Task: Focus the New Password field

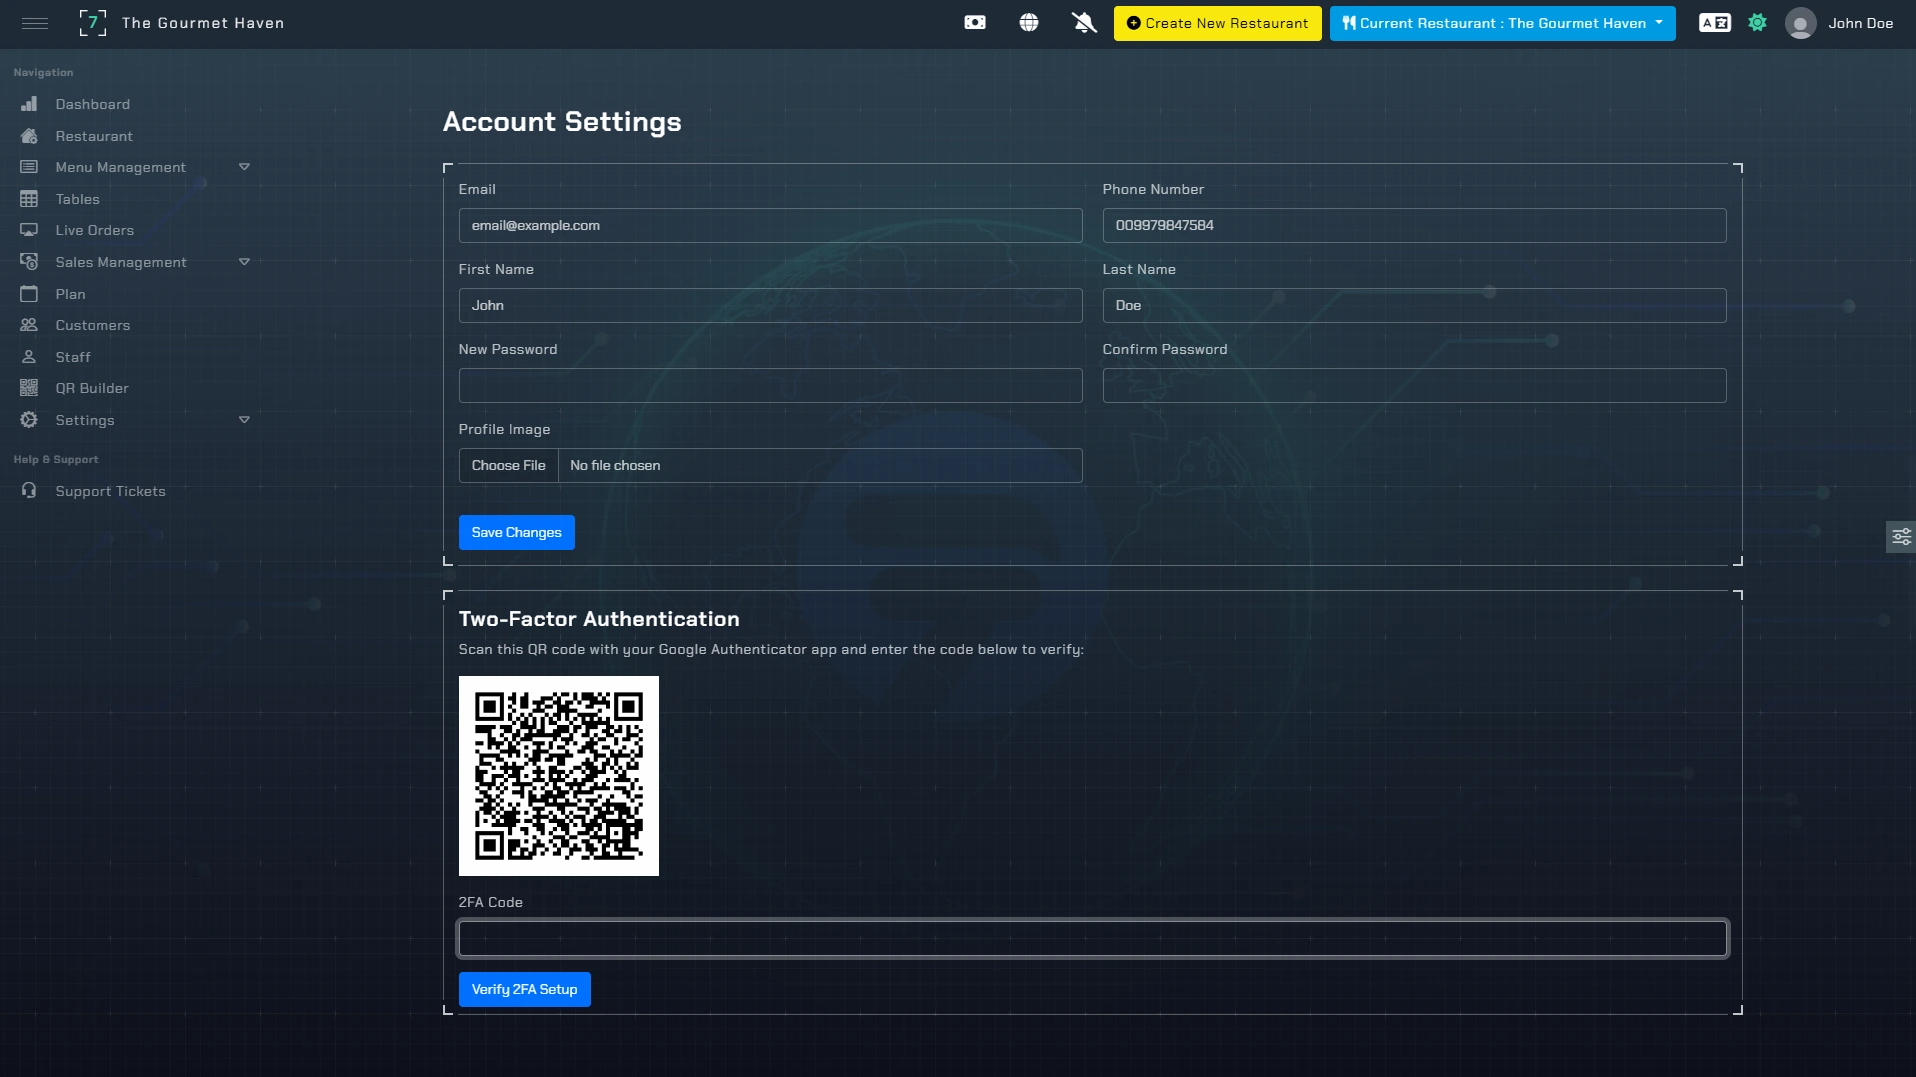Action: [770, 385]
